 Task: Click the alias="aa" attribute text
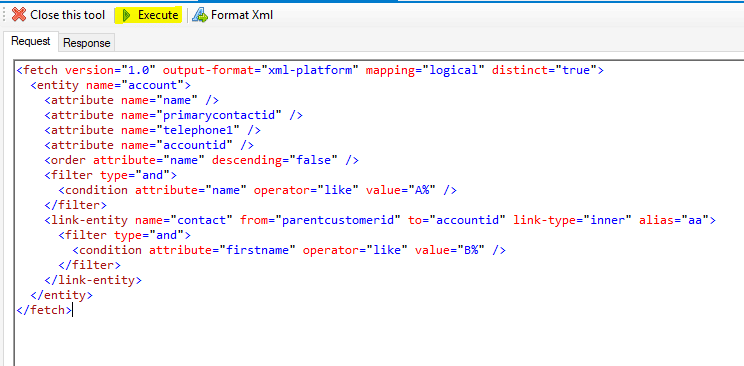coord(673,220)
